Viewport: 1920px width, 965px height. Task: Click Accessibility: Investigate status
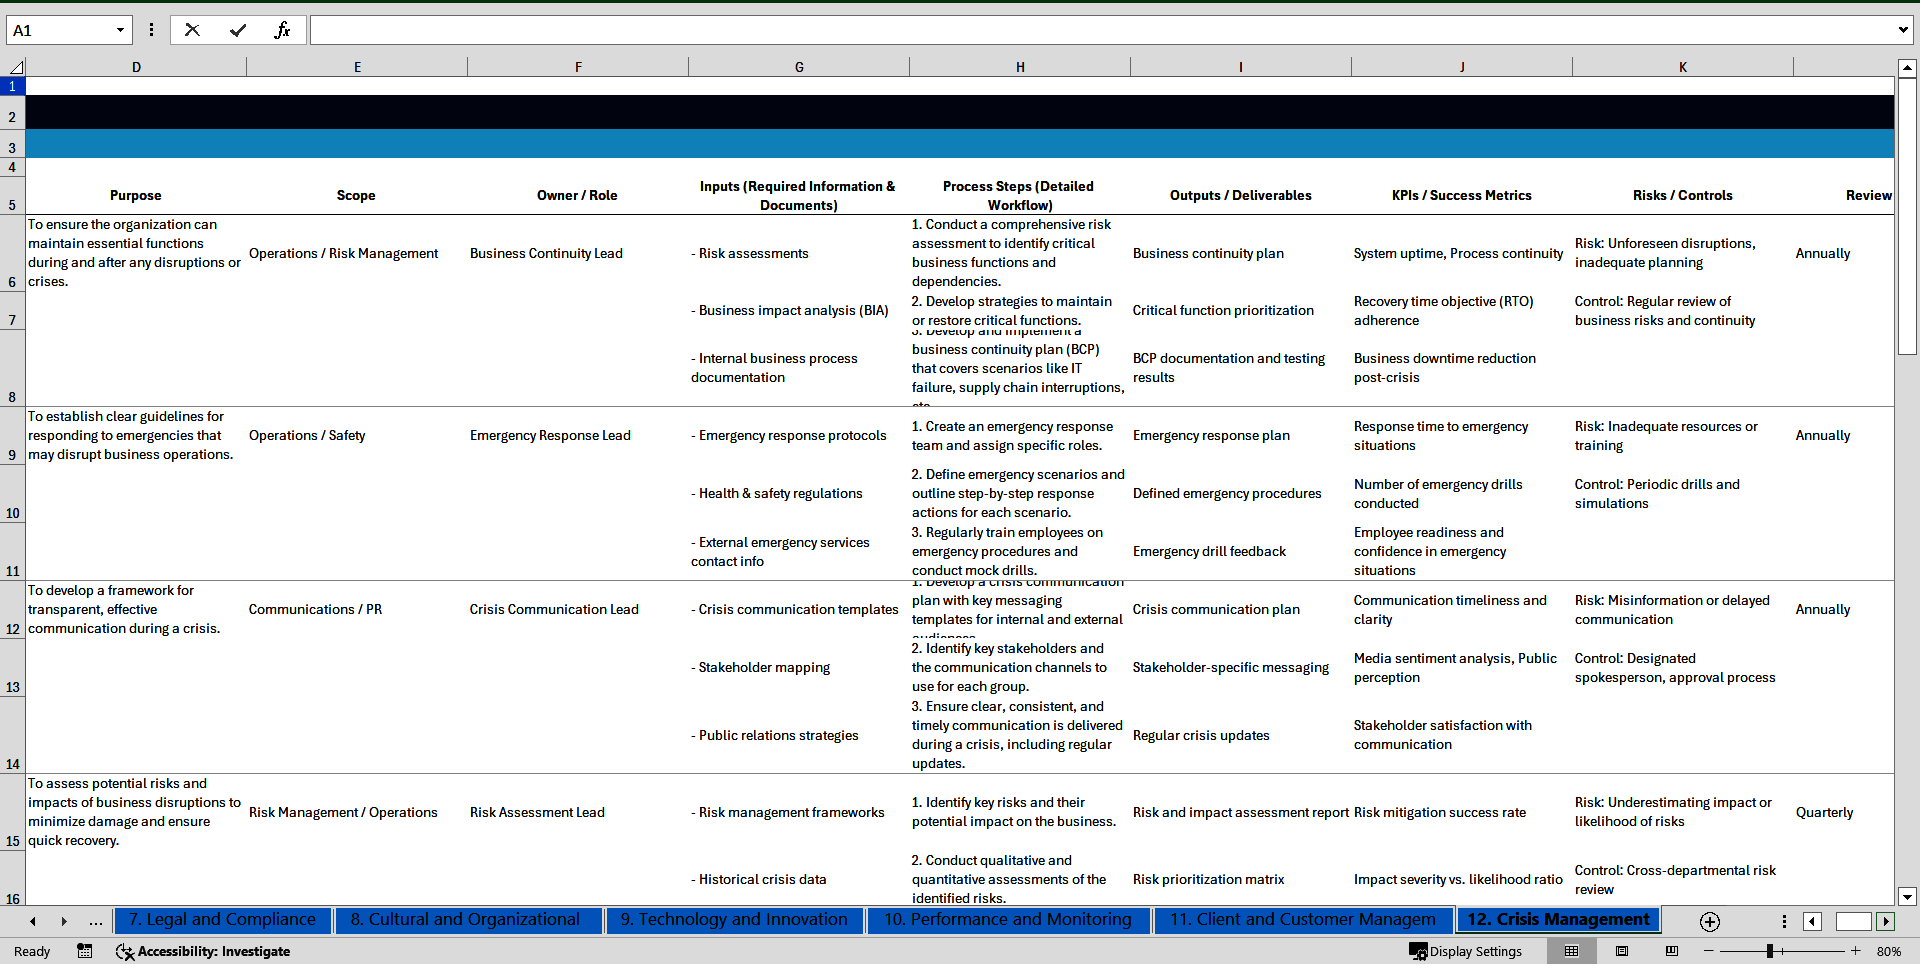click(203, 951)
